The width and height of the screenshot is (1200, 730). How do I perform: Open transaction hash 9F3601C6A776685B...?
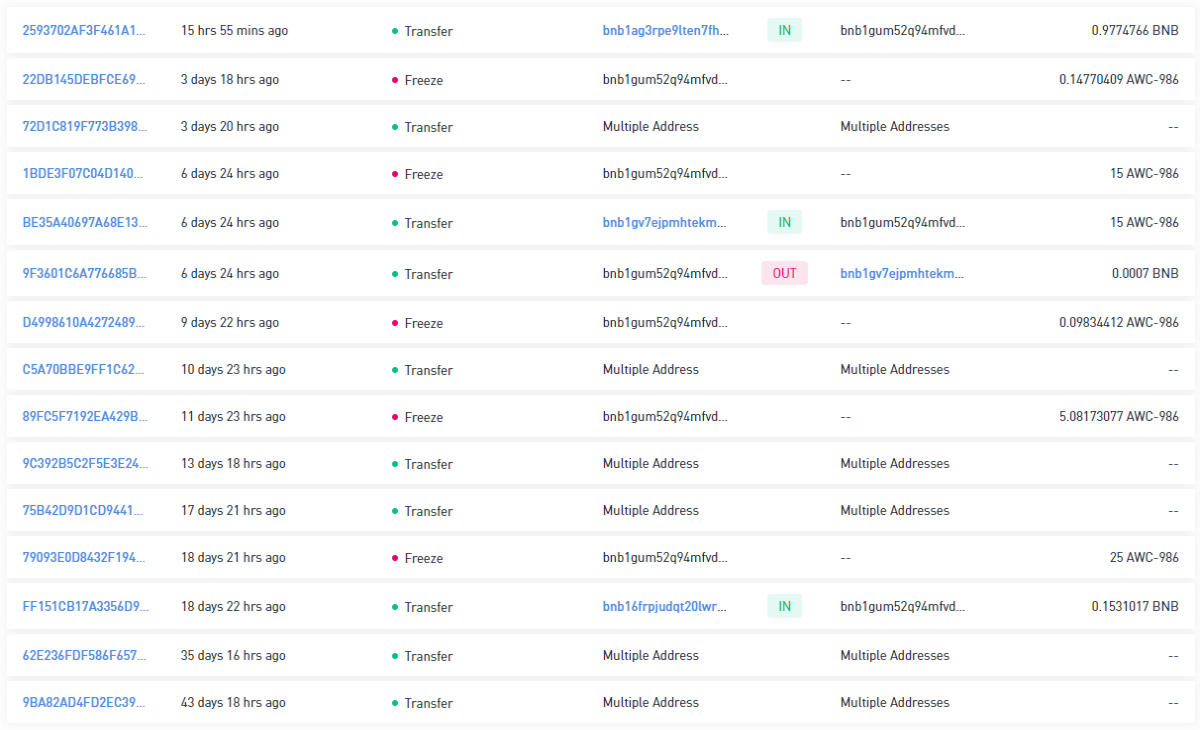[85, 274]
